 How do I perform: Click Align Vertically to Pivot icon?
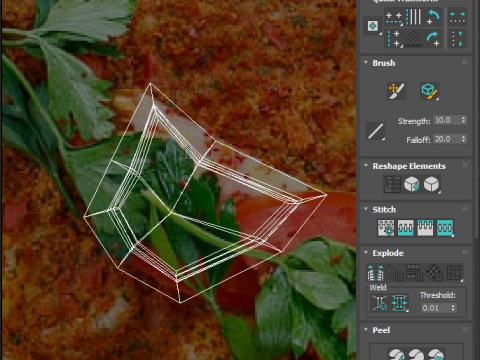tap(394, 39)
